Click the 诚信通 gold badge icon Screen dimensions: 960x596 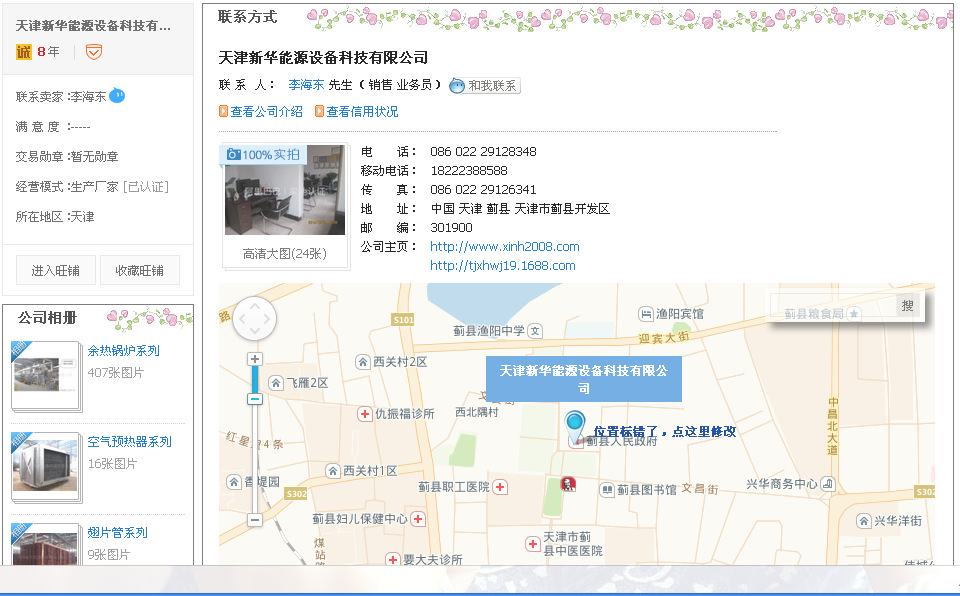click(x=24, y=52)
